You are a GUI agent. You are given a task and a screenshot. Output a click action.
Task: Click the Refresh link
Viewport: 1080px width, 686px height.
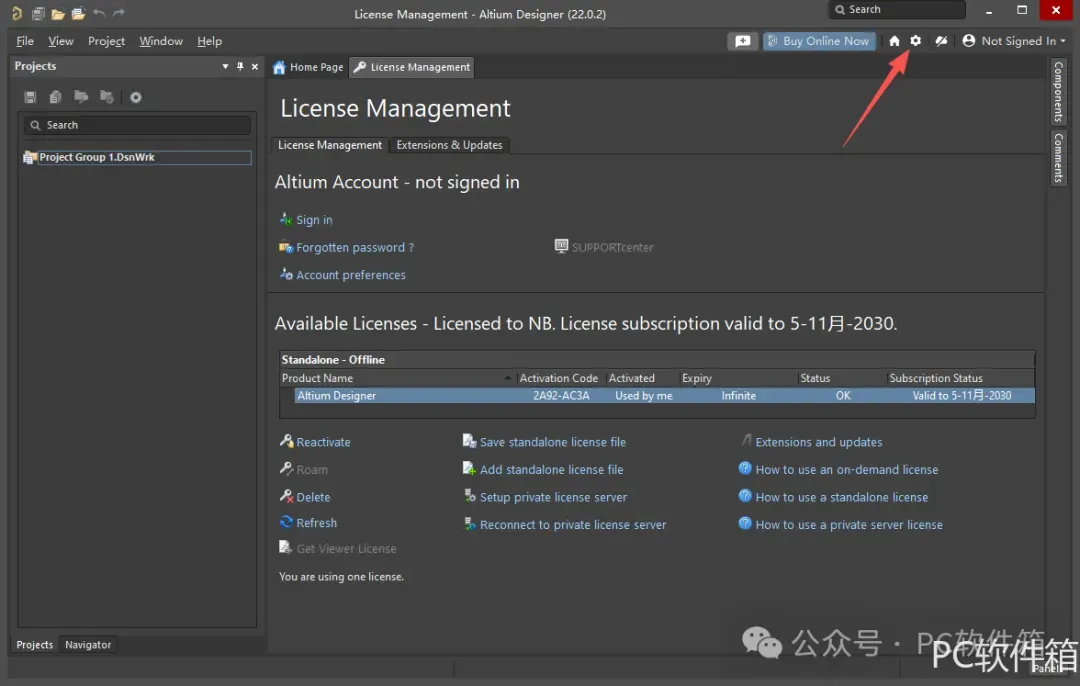(x=316, y=523)
